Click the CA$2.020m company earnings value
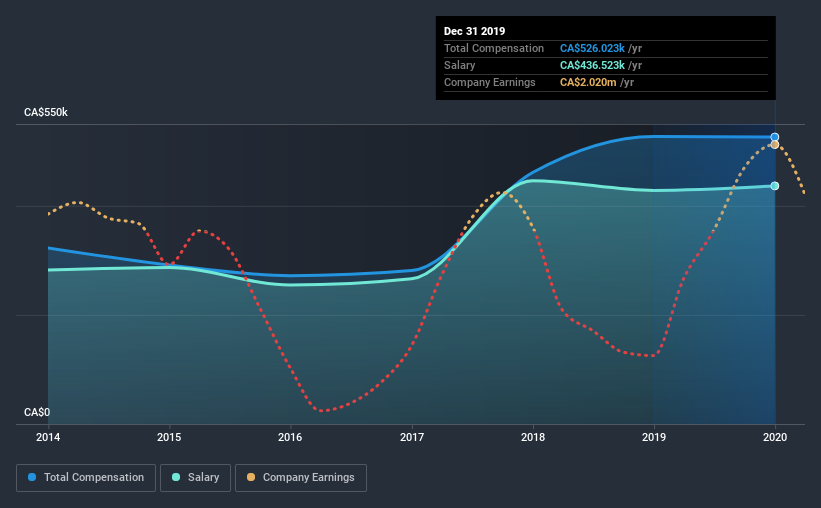Image resolution: width=821 pixels, height=508 pixels. tap(588, 82)
